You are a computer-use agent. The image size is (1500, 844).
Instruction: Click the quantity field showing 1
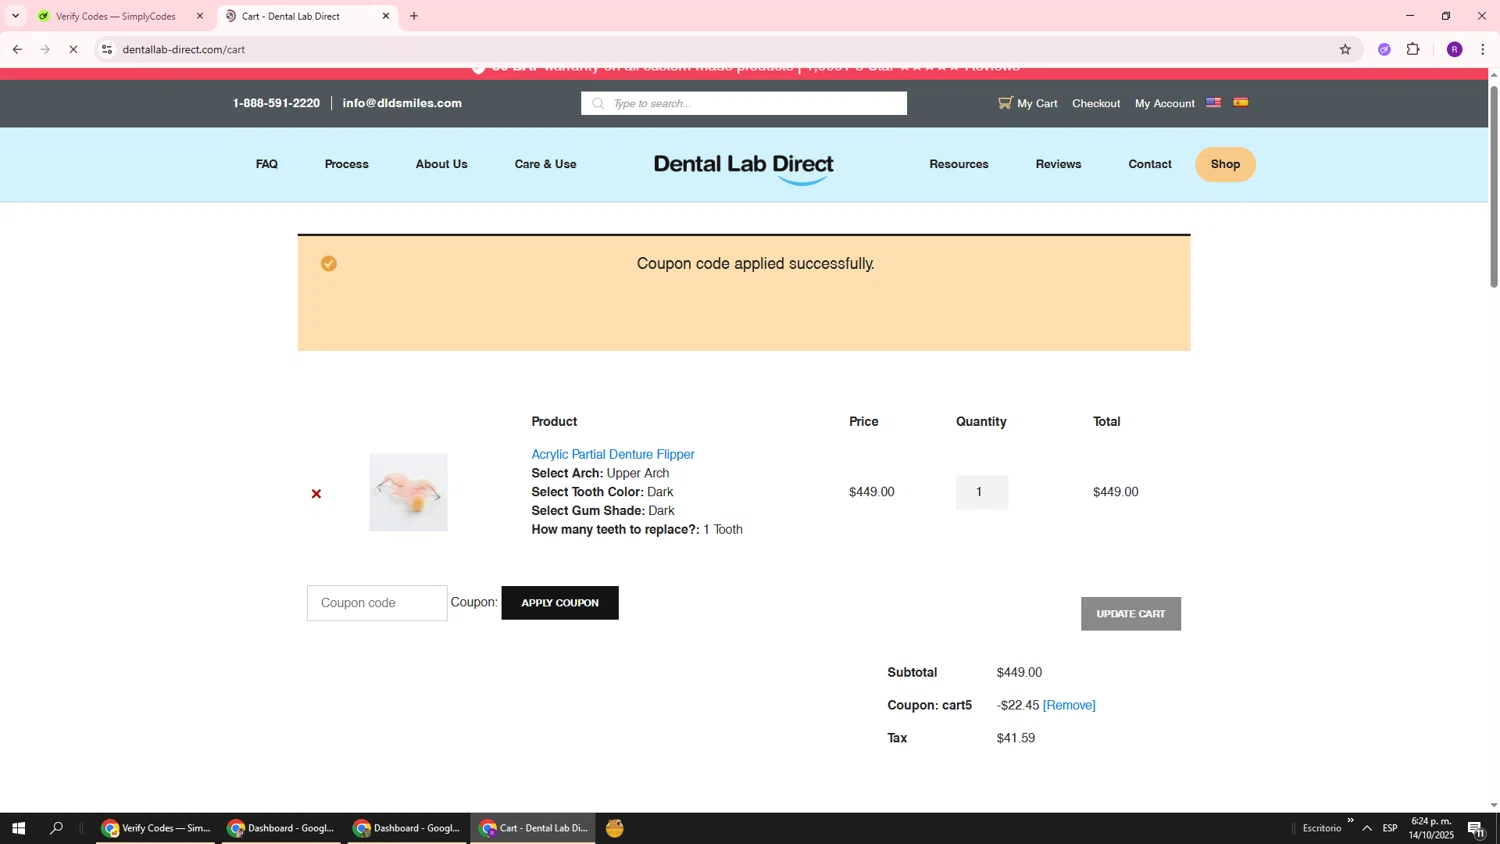(x=982, y=492)
